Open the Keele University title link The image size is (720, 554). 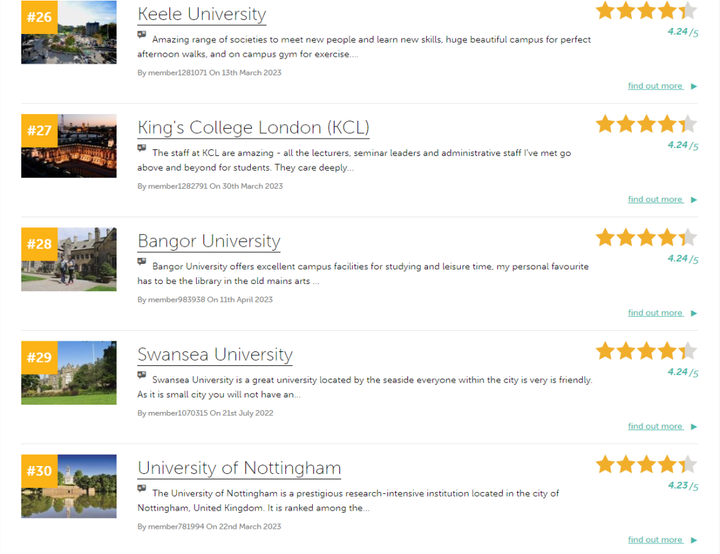[202, 15]
